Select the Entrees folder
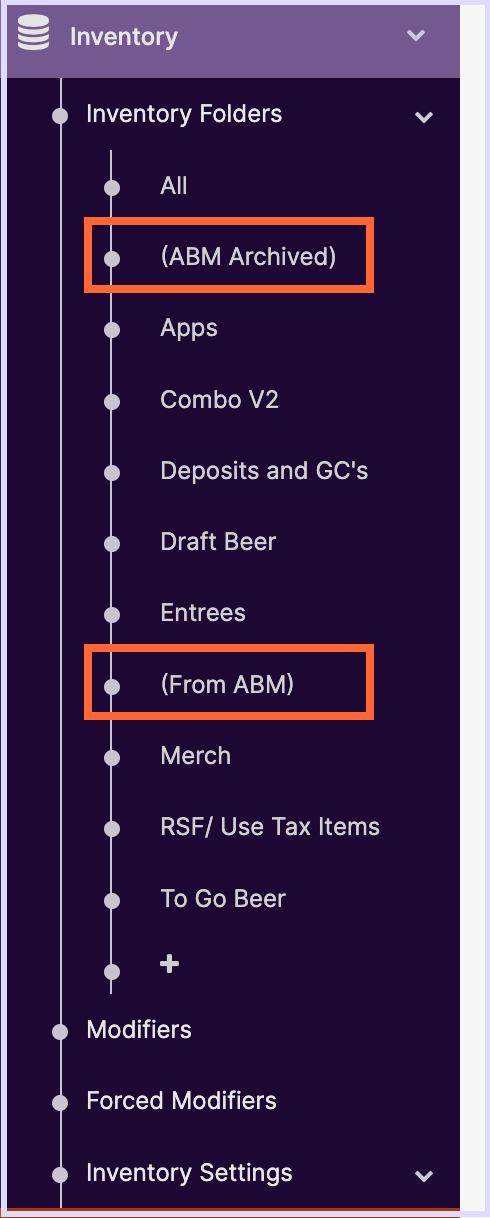Image resolution: width=490 pixels, height=1218 pixels. click(203, 613)
